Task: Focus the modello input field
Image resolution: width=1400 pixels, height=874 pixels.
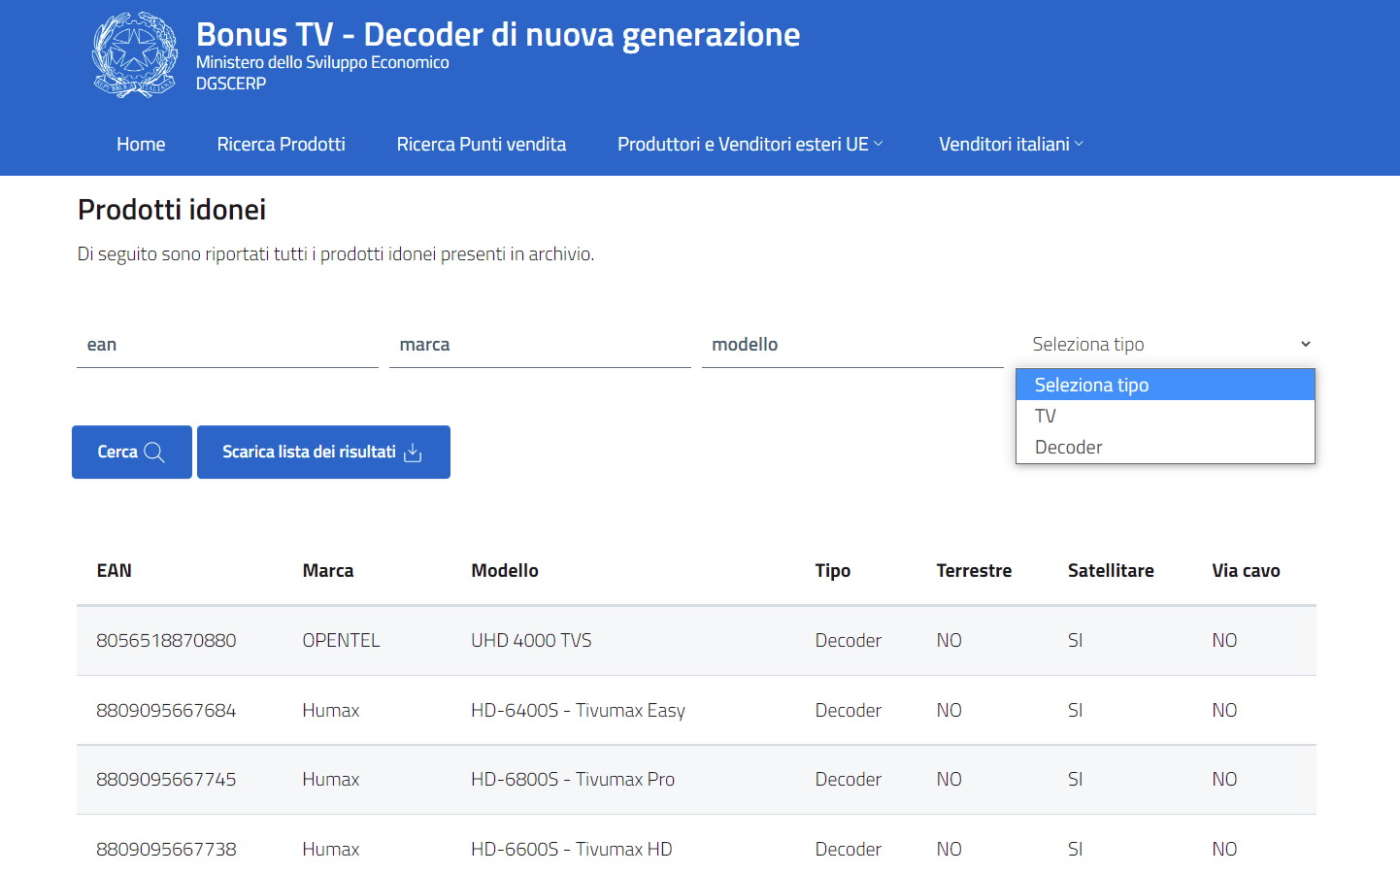Action: (x=852, y=345)
